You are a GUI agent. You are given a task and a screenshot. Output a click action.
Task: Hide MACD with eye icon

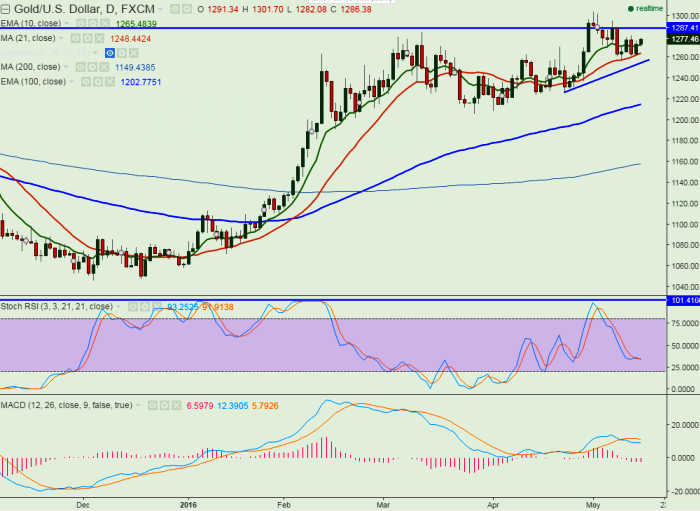click(x=153, y=406)
